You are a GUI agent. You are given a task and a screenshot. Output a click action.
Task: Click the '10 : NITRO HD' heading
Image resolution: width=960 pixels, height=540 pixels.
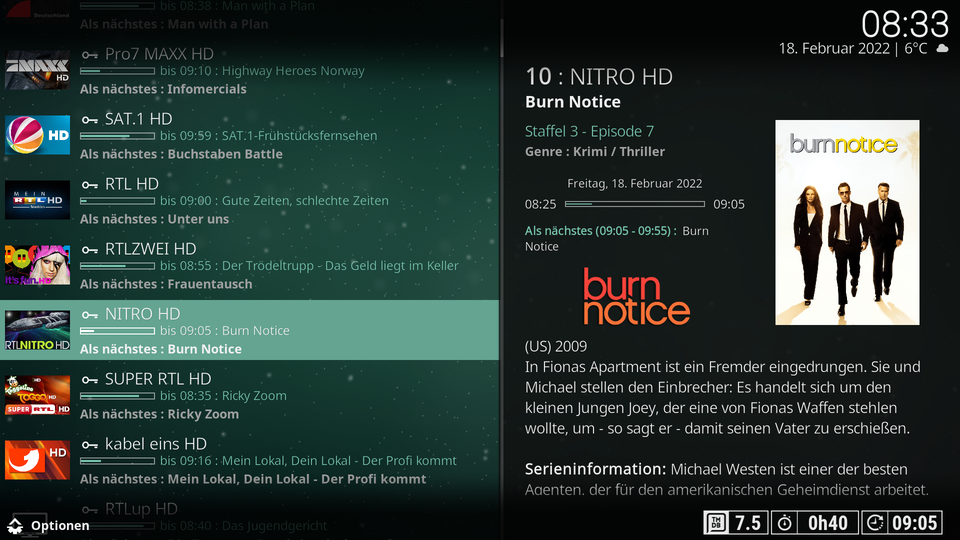(599, 77)
